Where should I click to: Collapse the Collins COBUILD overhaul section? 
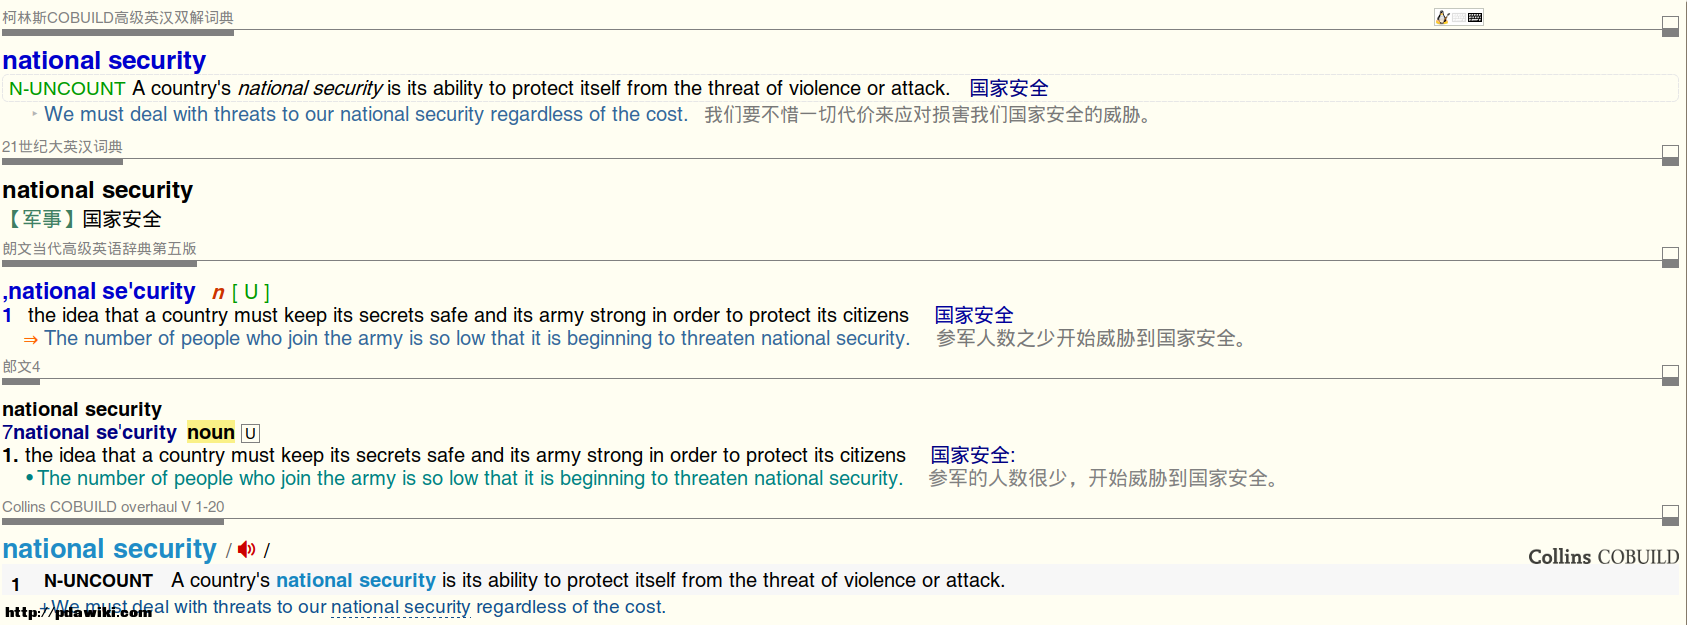[x=1670, y=515]
